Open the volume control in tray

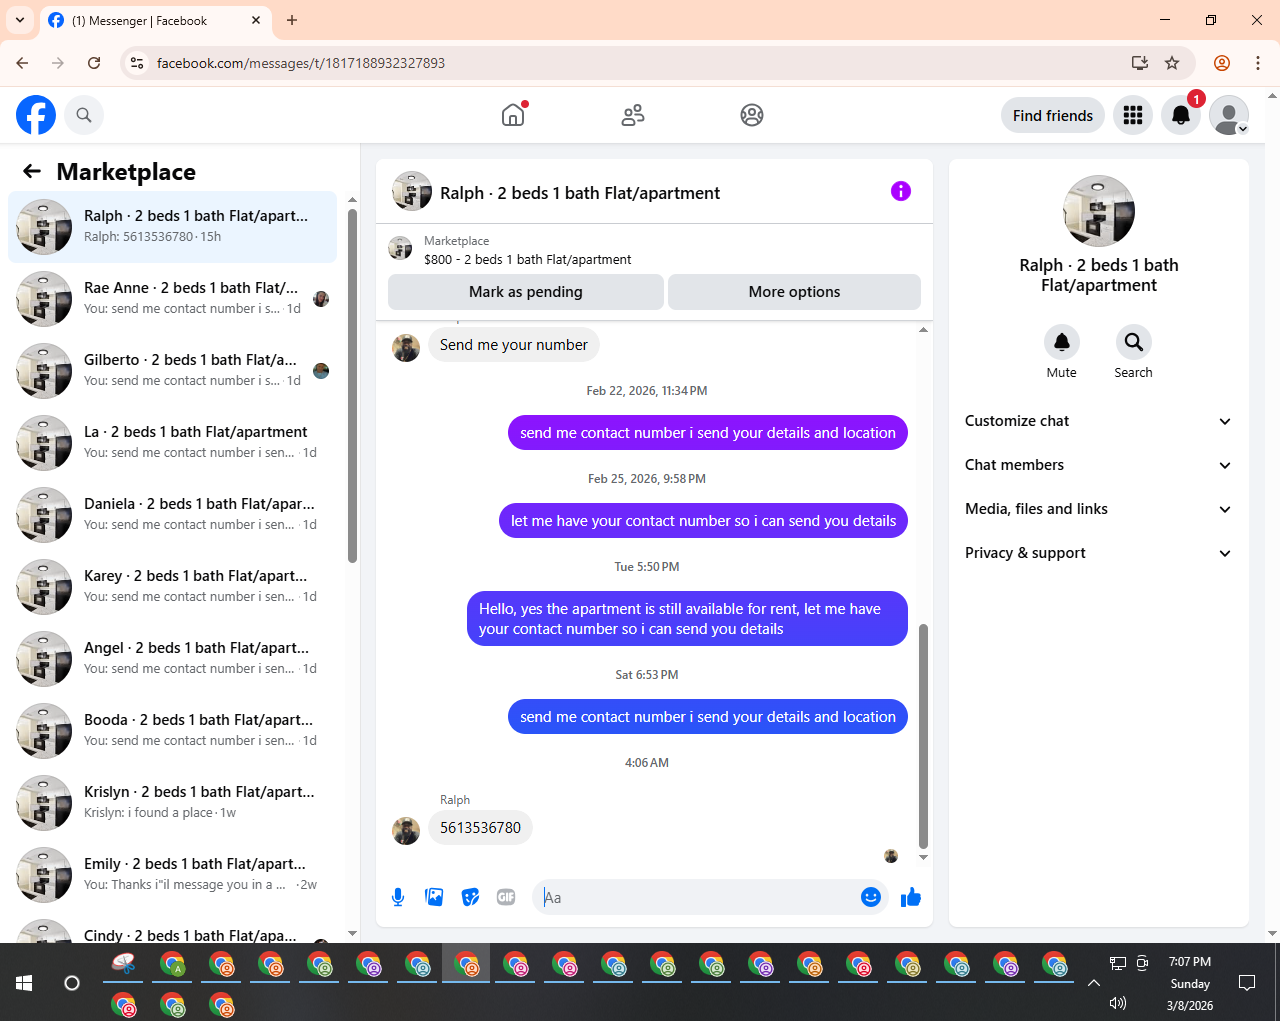(x=1118, y=1003)
